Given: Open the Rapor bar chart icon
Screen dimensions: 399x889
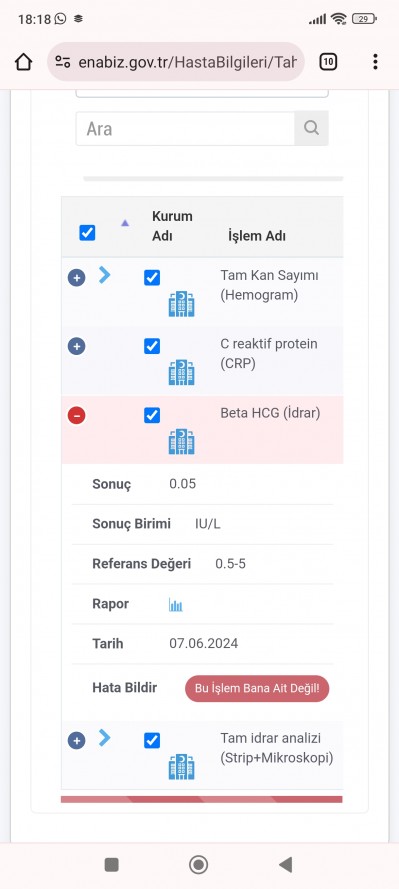Looking at the screenshot, I should [176, 604].
